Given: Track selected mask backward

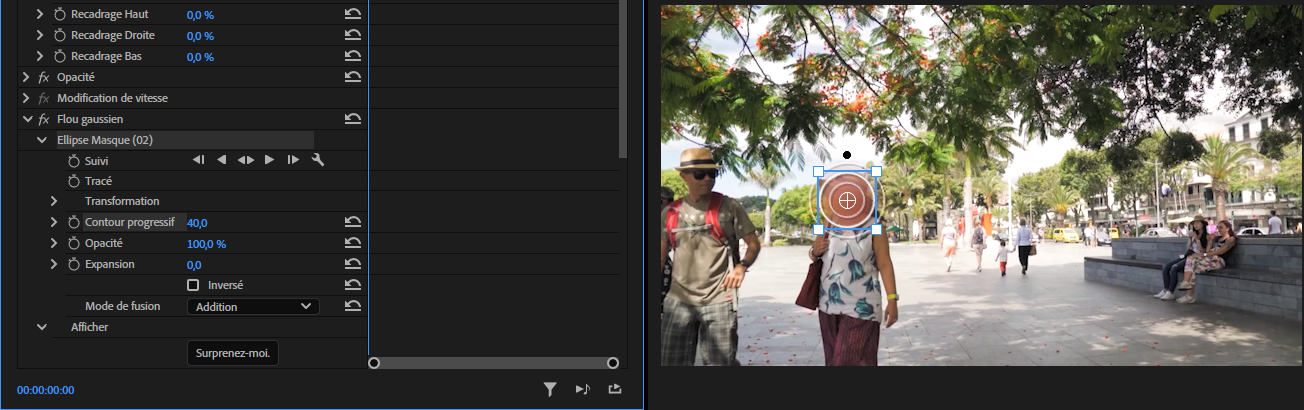Looking at the screenshot, I should coord(222,160).
